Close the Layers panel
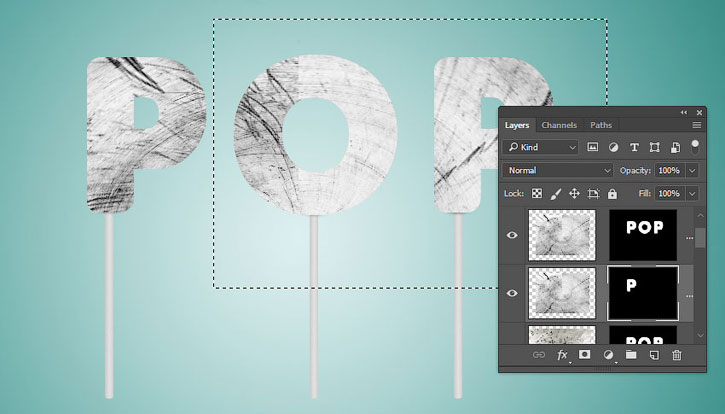 (x=699, y=112)
